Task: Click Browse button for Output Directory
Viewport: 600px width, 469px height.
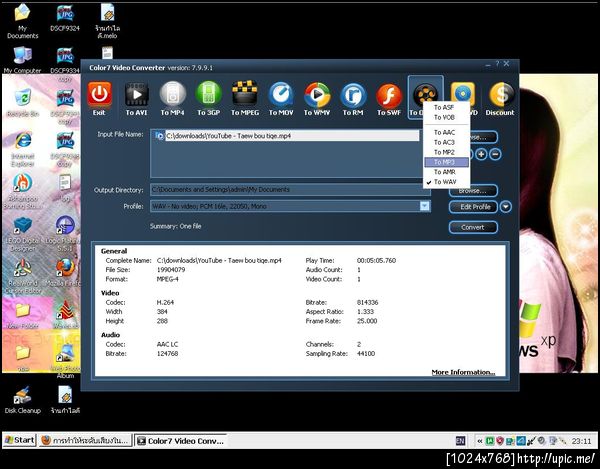Action: point(473,191)
